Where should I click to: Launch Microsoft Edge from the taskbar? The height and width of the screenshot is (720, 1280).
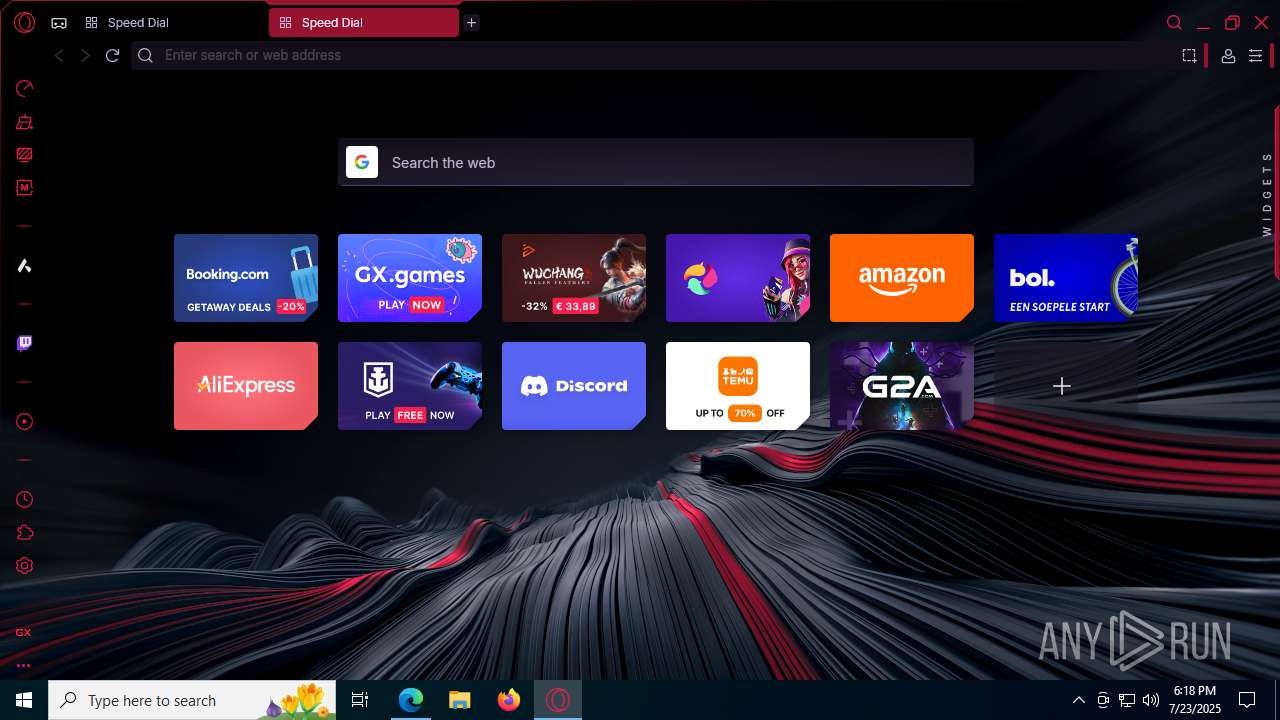411,700
